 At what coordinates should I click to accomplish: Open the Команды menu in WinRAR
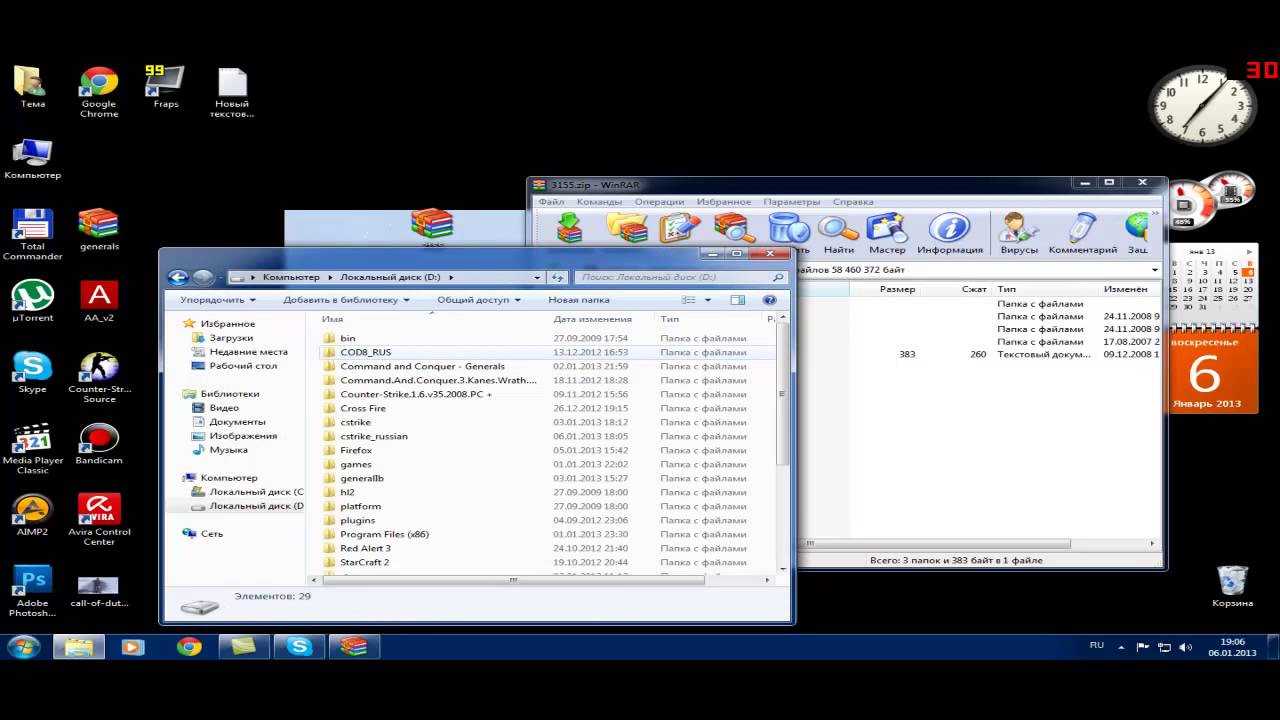click(599, 202)
